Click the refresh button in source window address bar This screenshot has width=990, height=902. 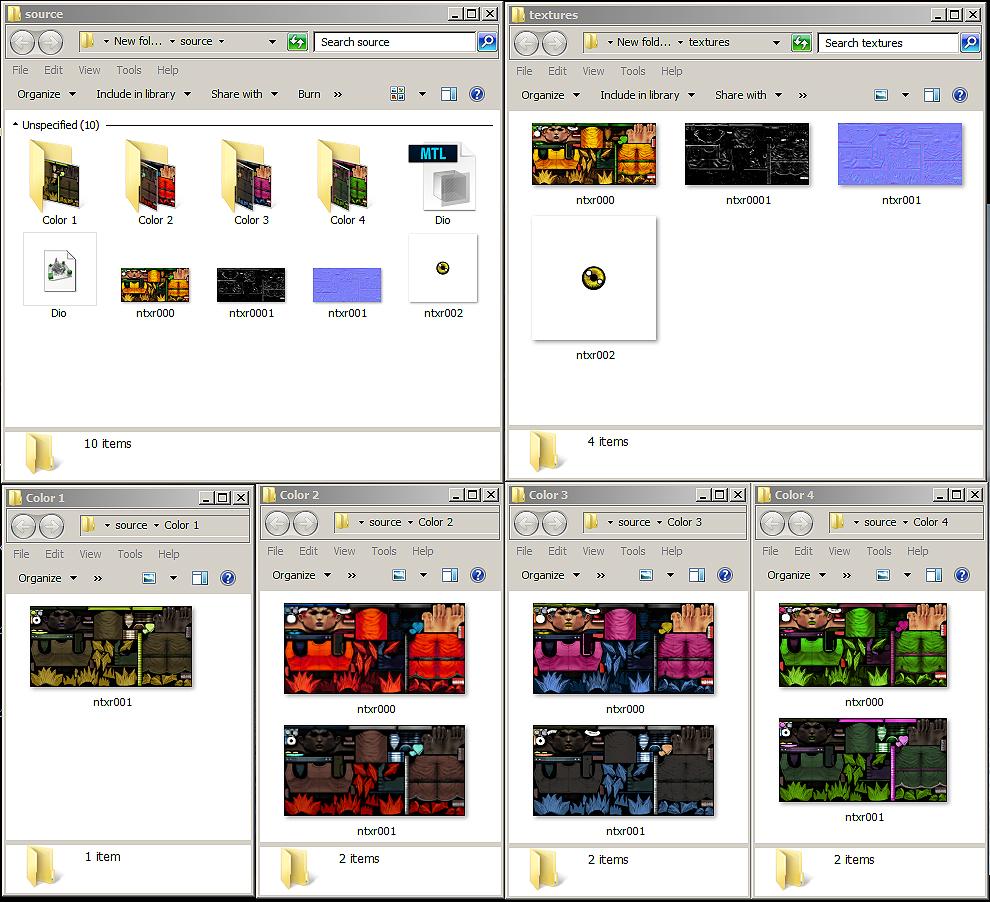click(x=297, y=42)
